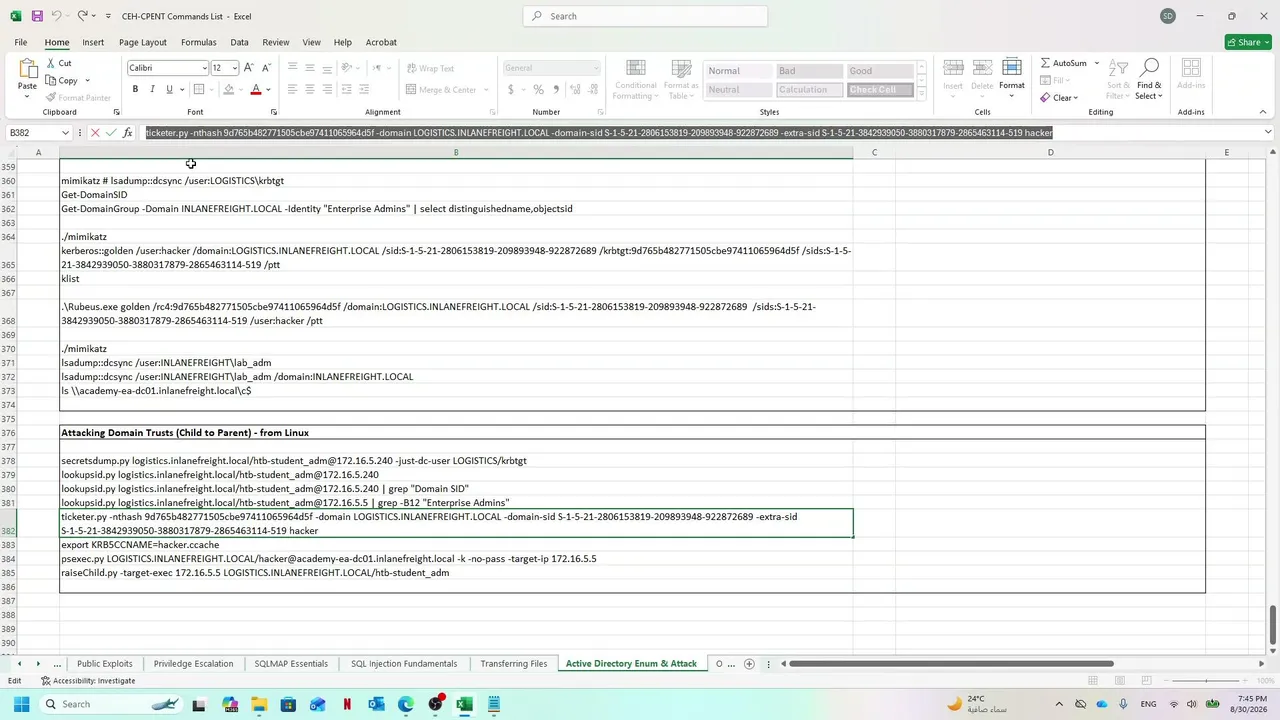The image size is (1280, 720).
Task: Click the Excel app icon in title bar
Action: (x=15, y=16)
